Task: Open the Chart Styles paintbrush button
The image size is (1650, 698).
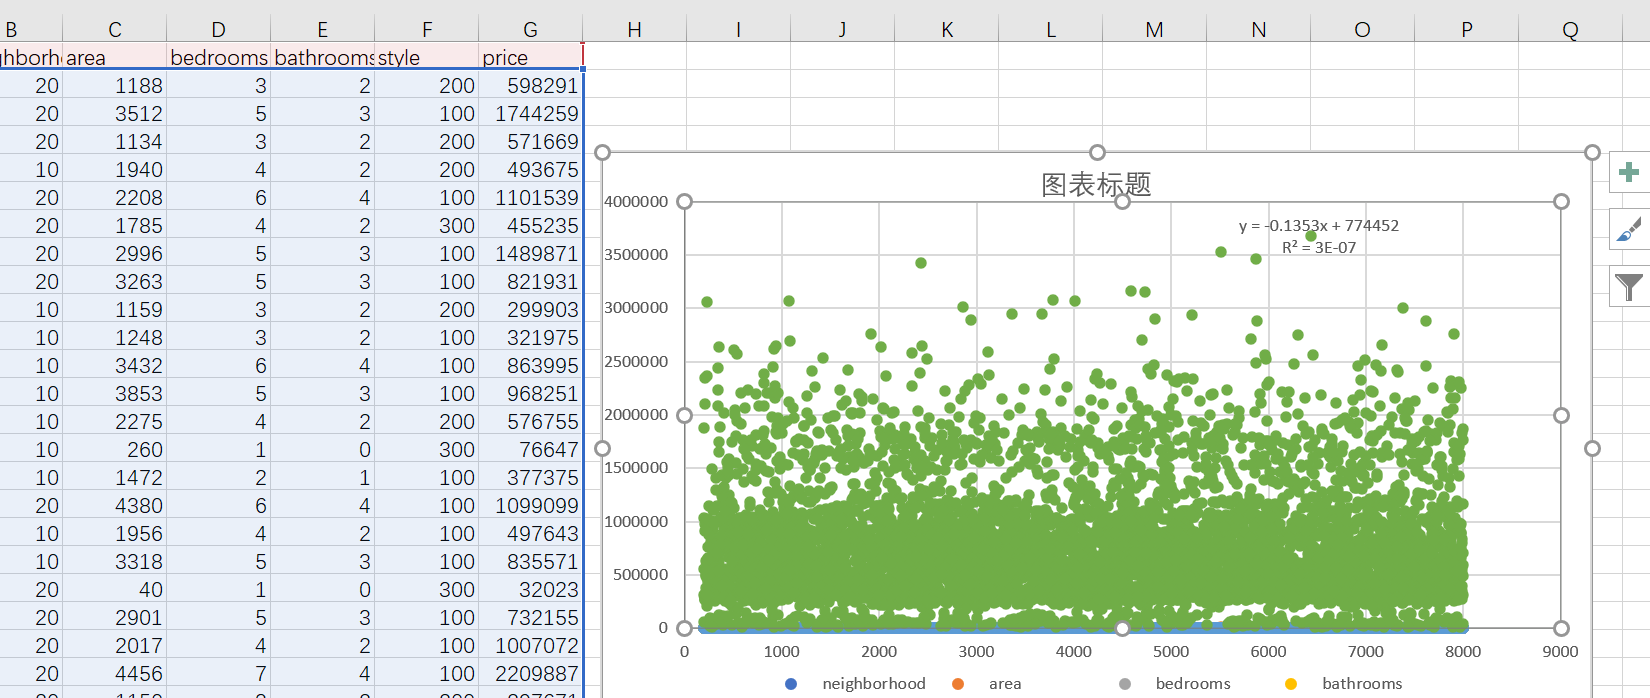Action: [x=1629, y=229]
